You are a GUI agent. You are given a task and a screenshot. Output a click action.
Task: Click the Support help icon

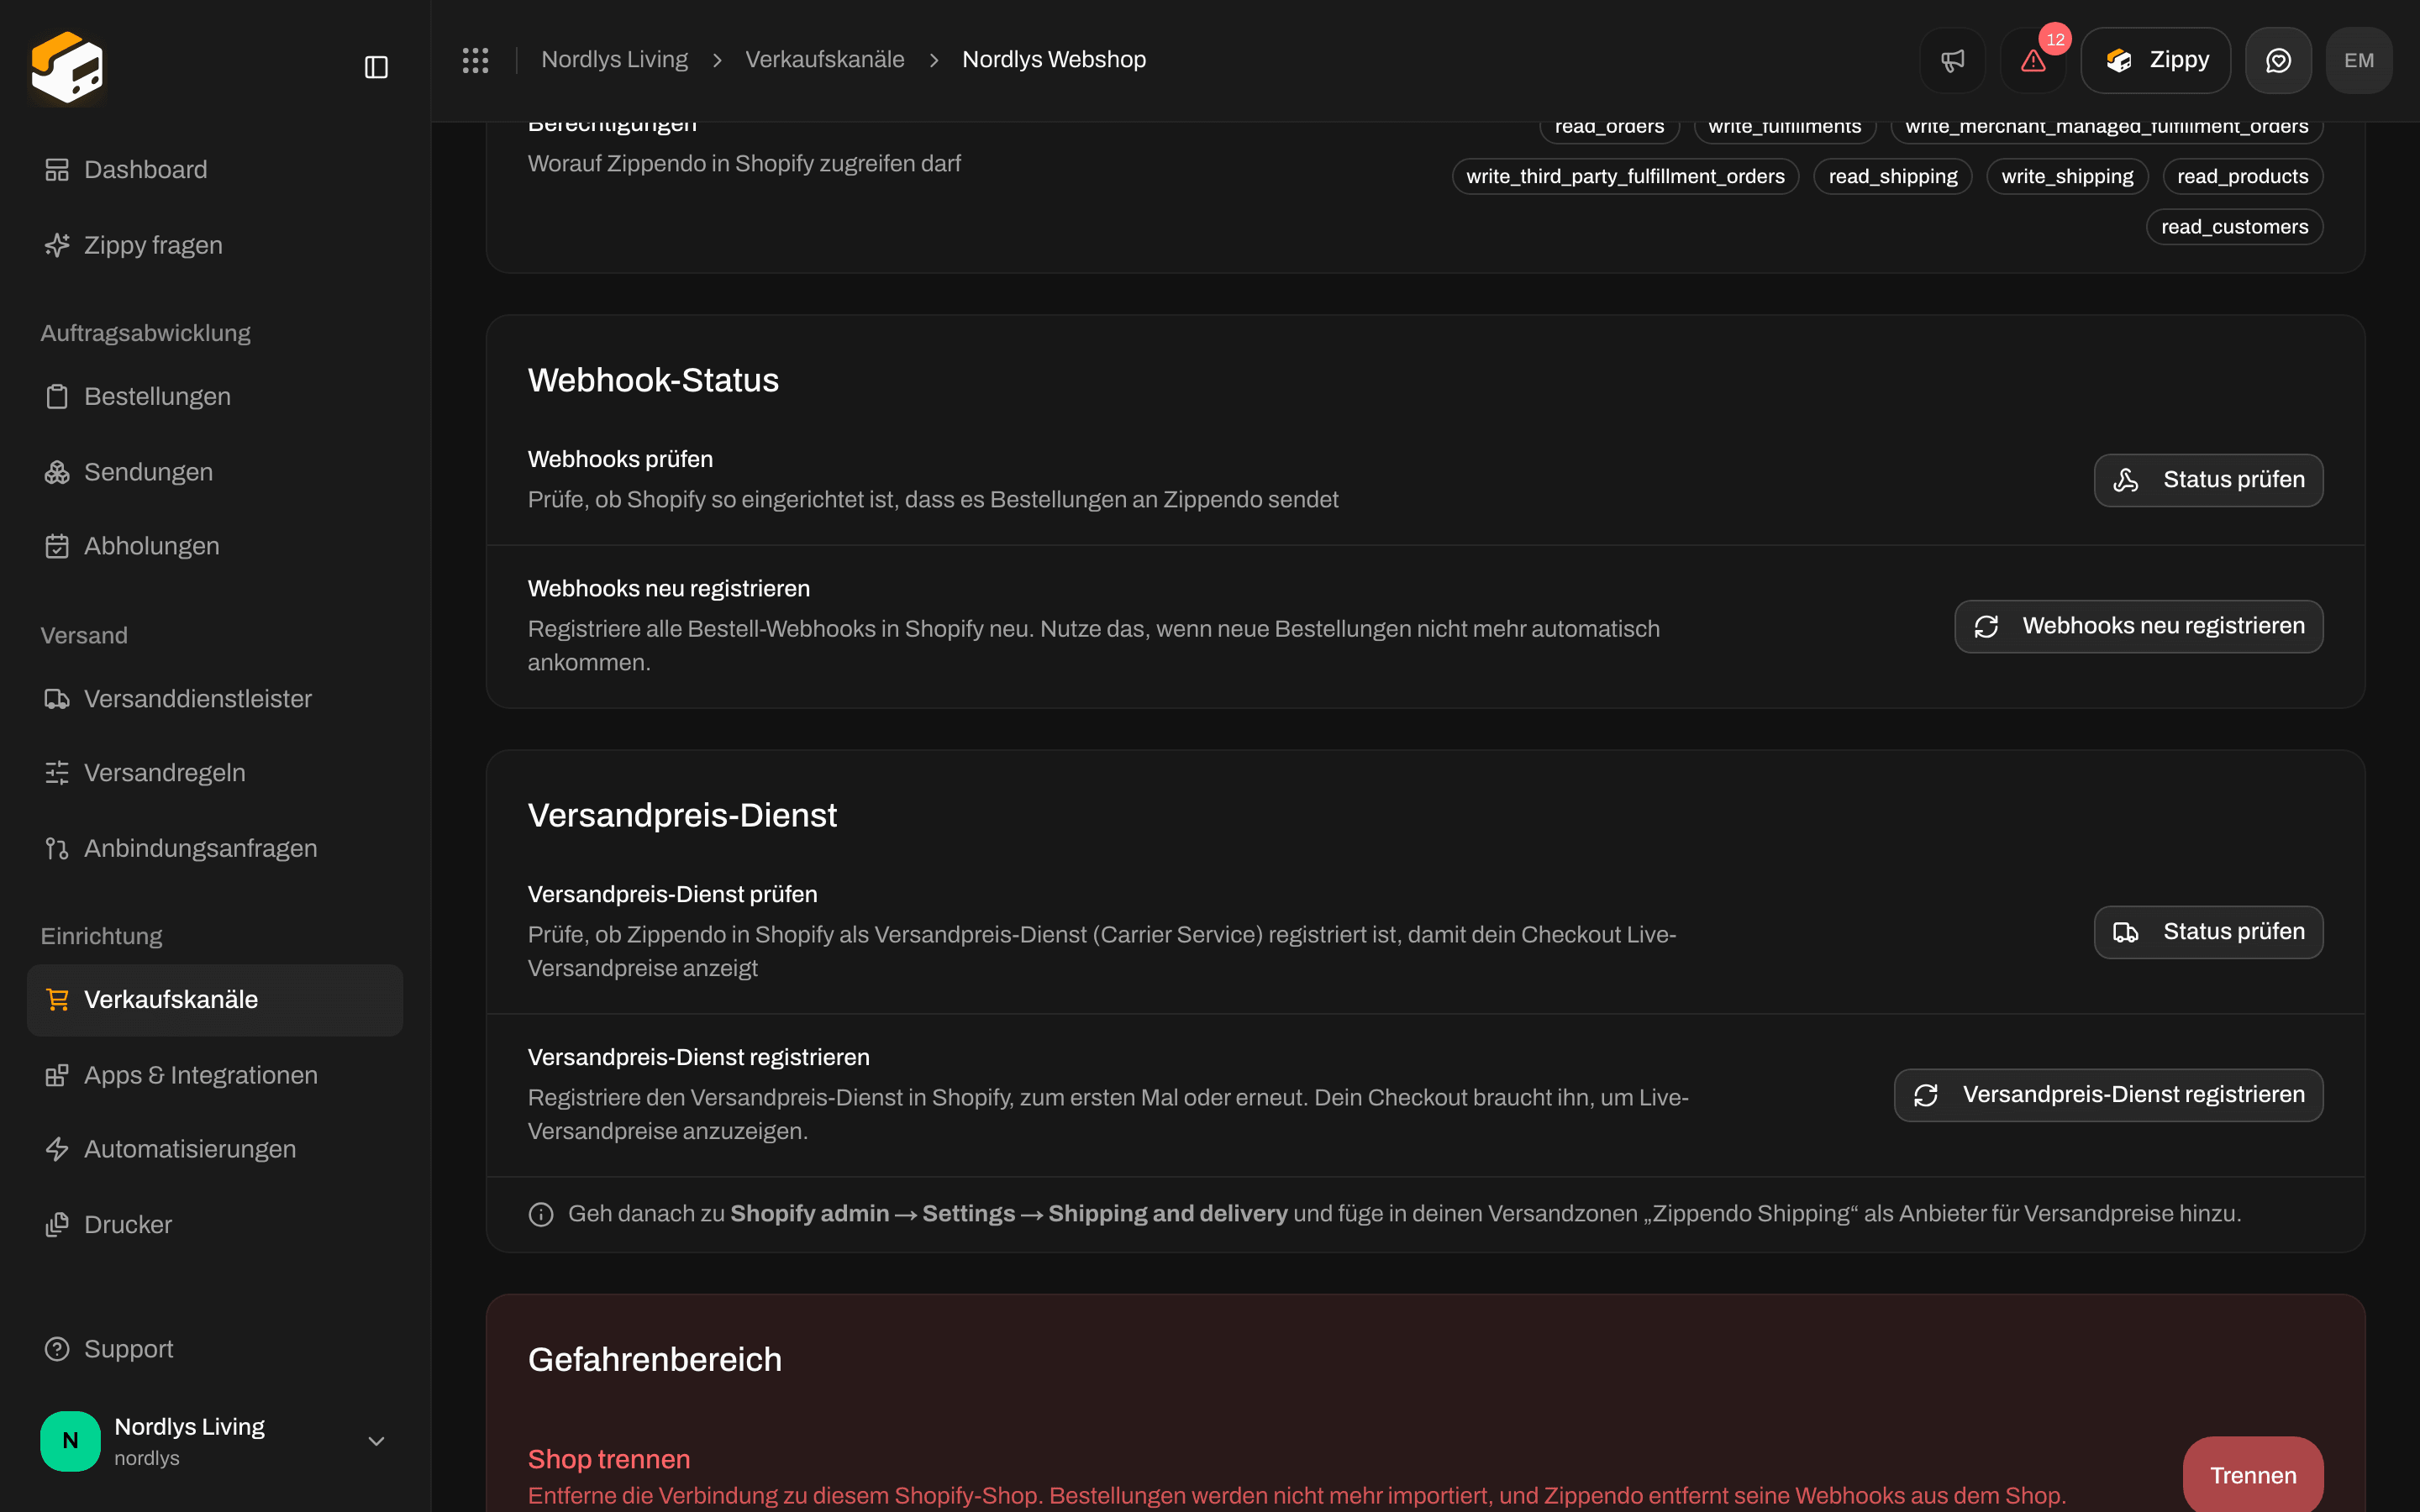(x=57, y=1349)
